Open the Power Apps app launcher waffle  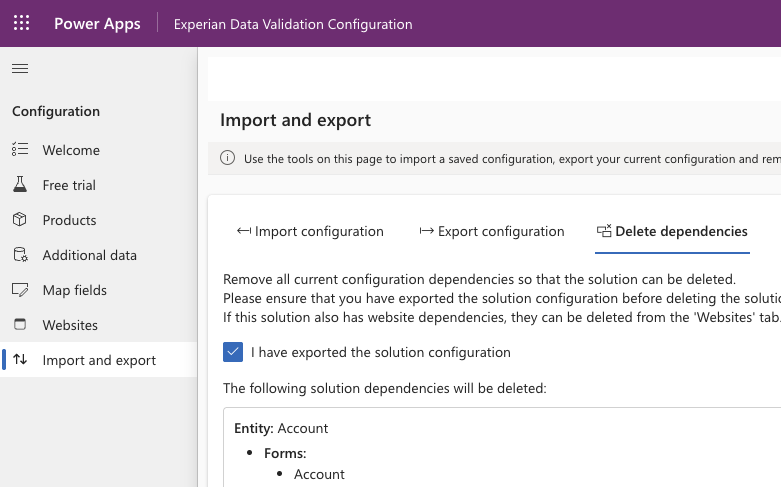22,23
